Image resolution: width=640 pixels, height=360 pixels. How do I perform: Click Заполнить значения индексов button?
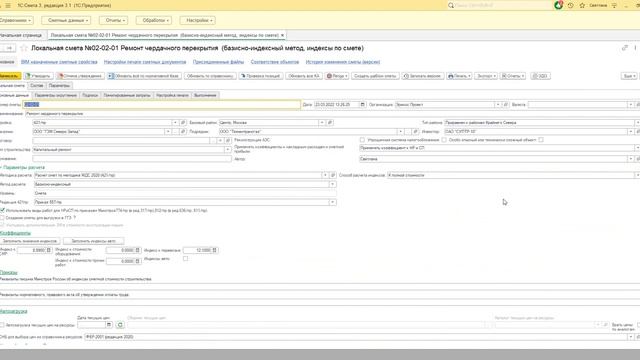[30, 241]
